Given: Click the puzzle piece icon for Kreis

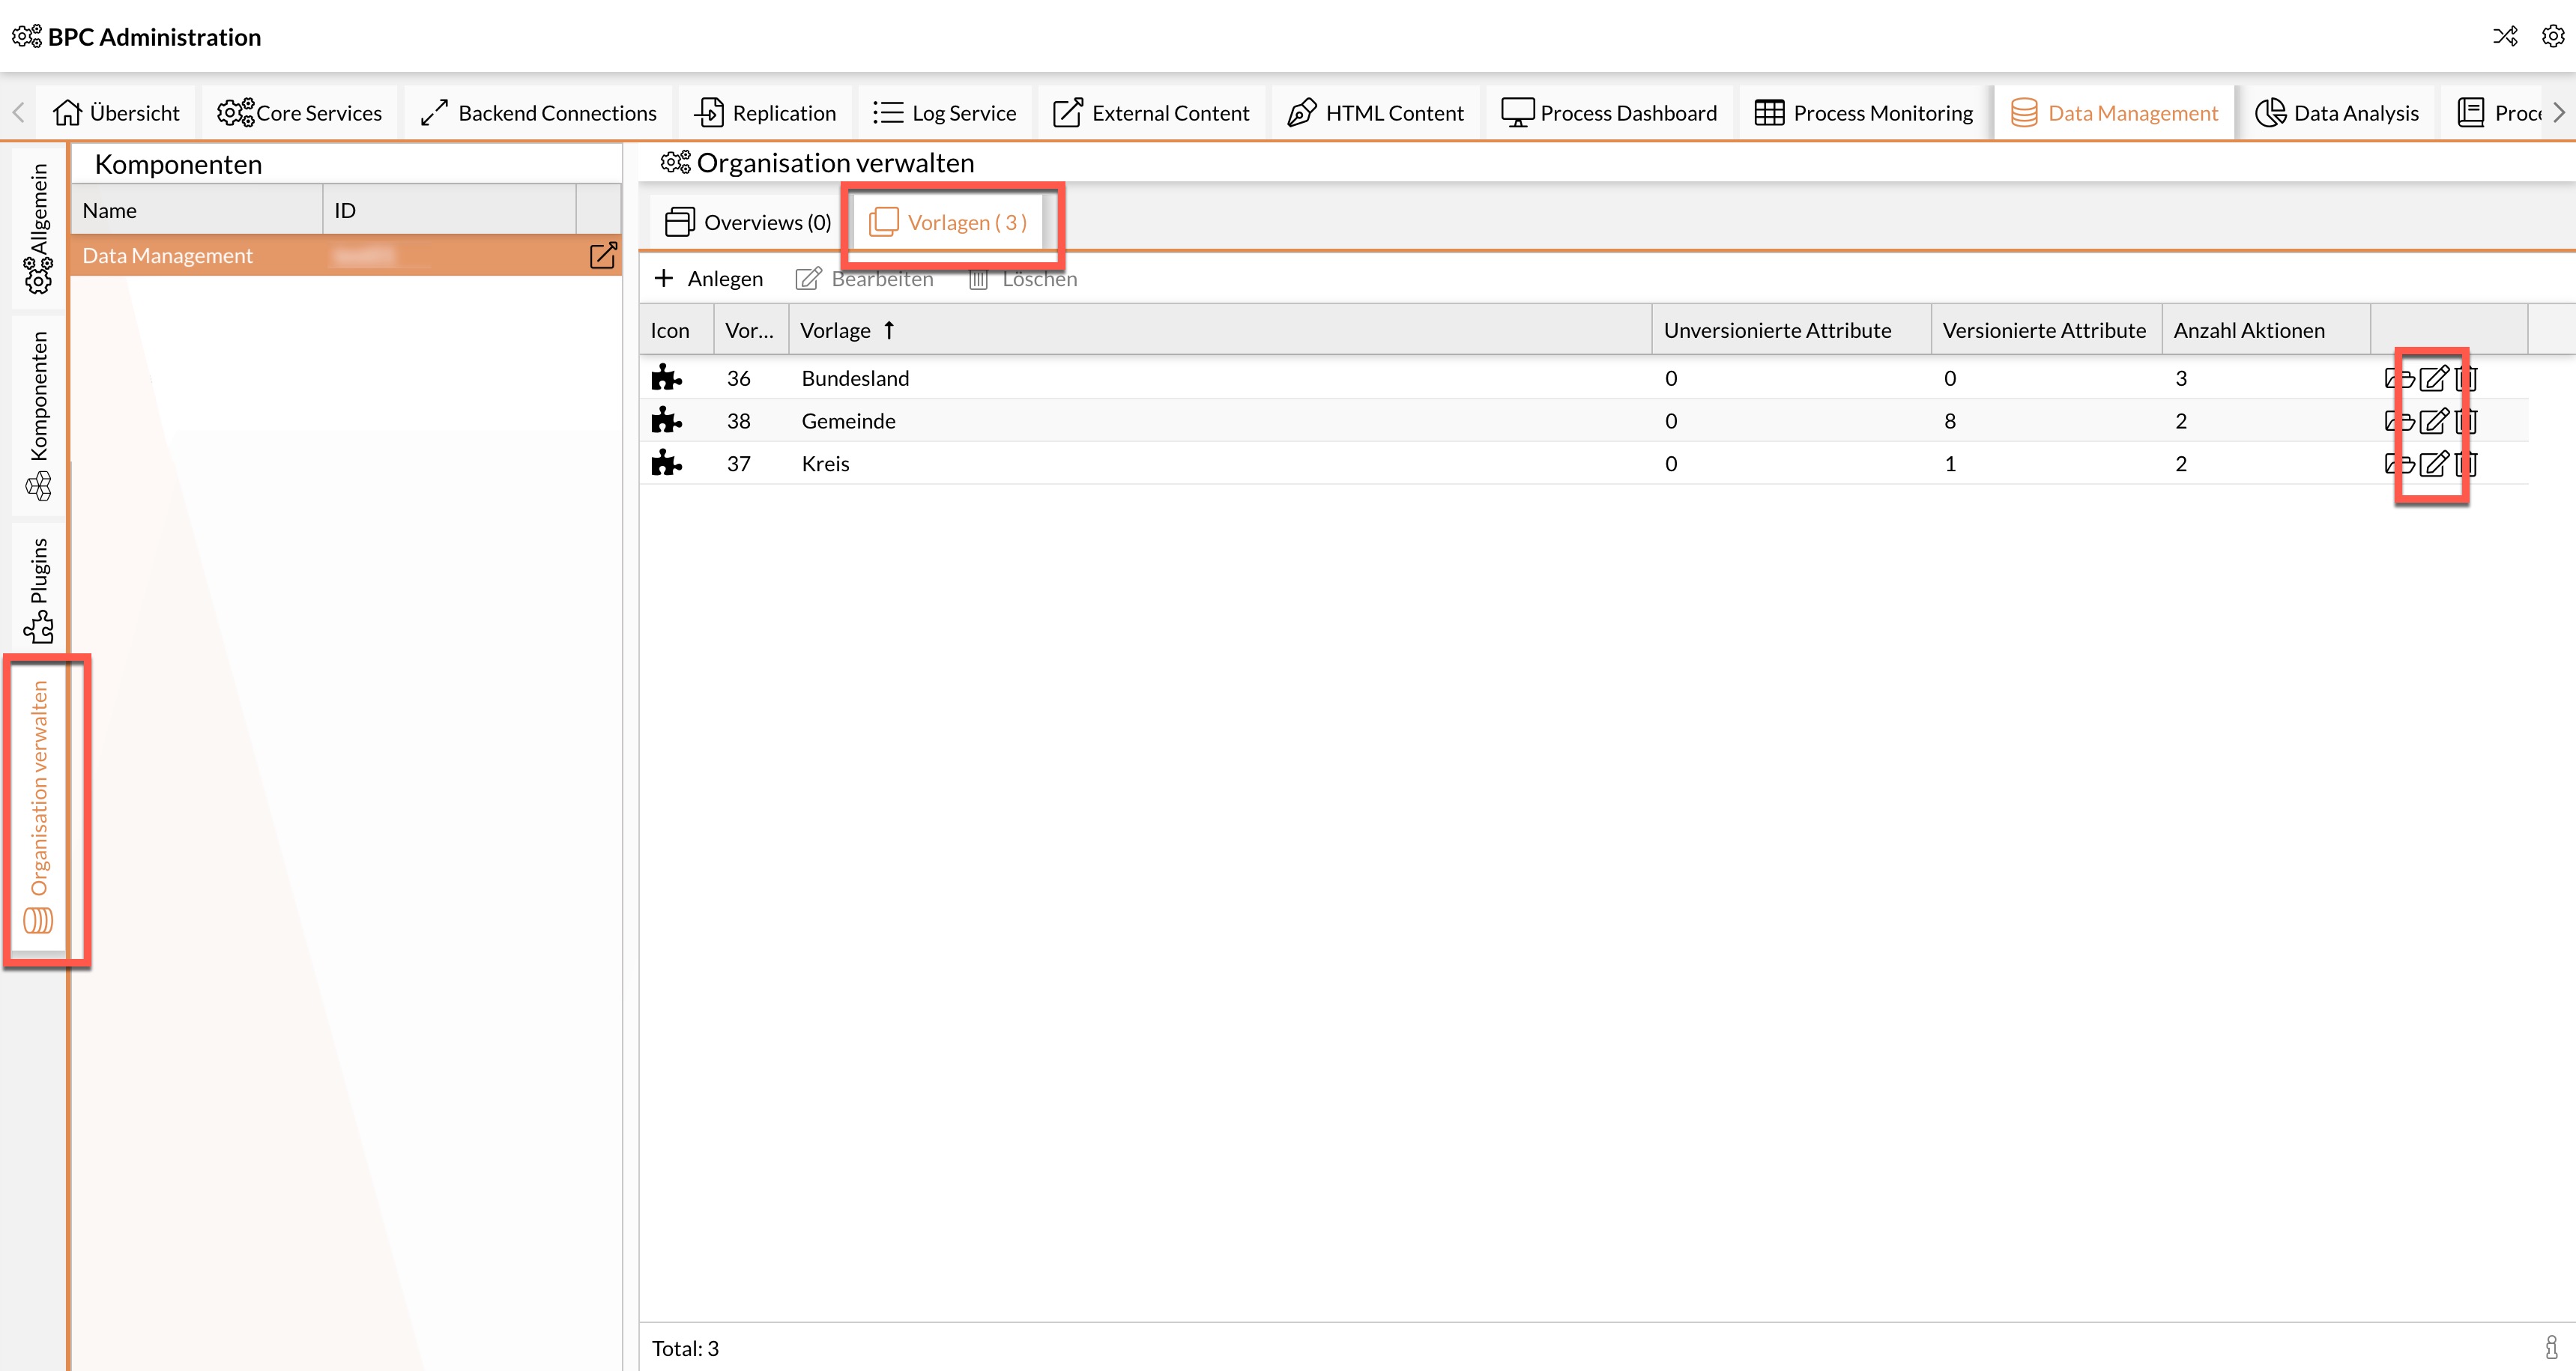Looking at the screenshot, I should [670, 463].
